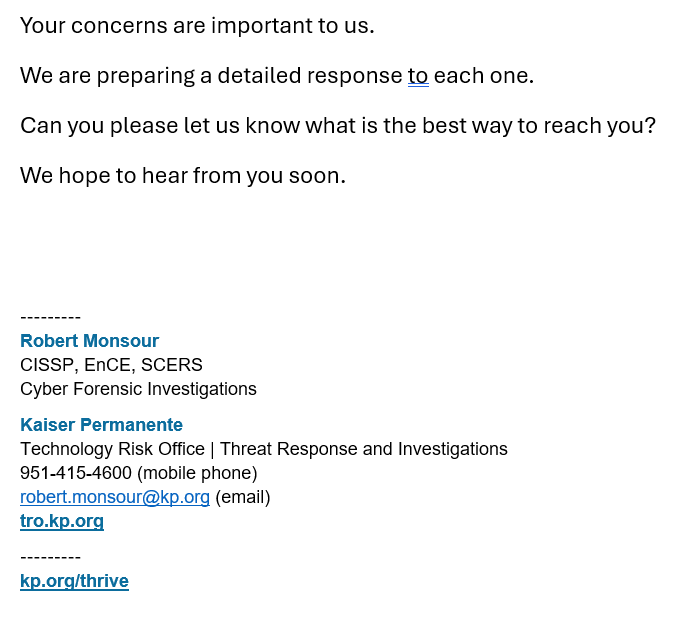Click the dashed separator above Robert Monsour

50,318
